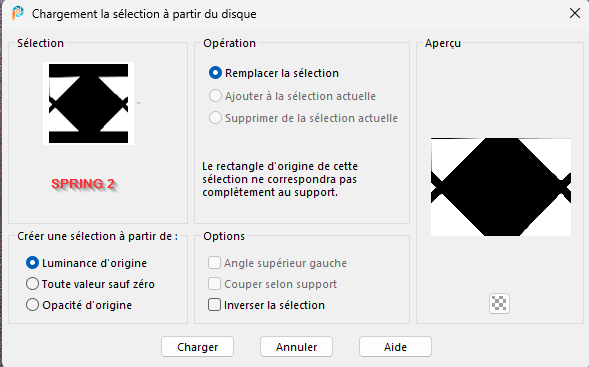589x367 pixels.
Task: Select the Remplacer la sélection radio button
Action: tap(215, 73)
